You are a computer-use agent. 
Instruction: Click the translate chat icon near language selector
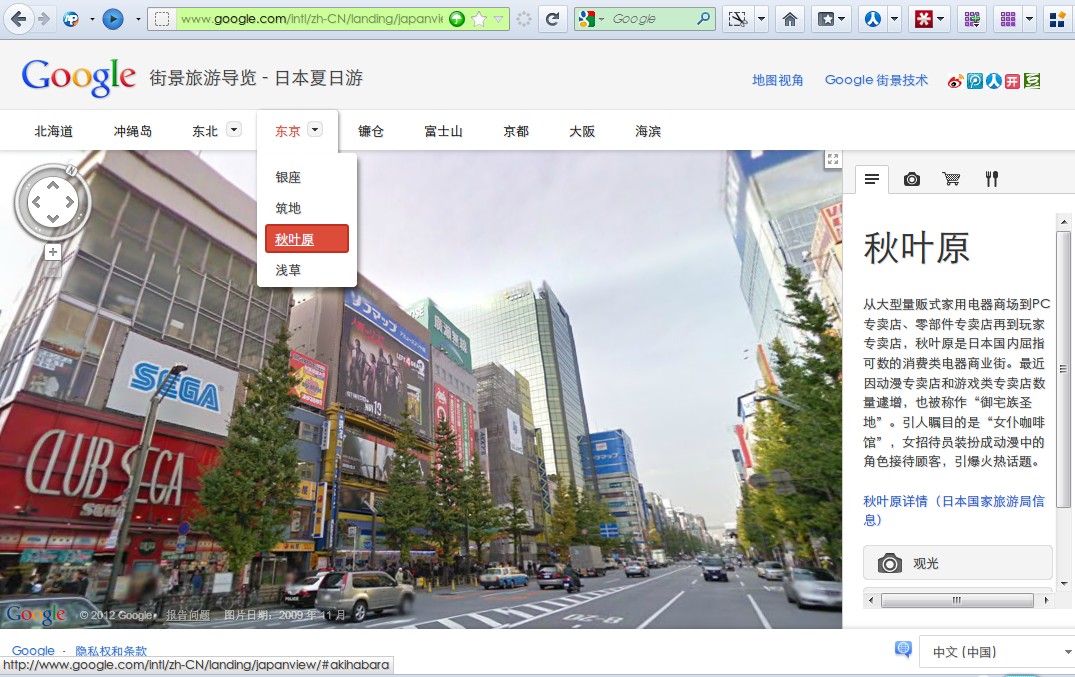904,649
